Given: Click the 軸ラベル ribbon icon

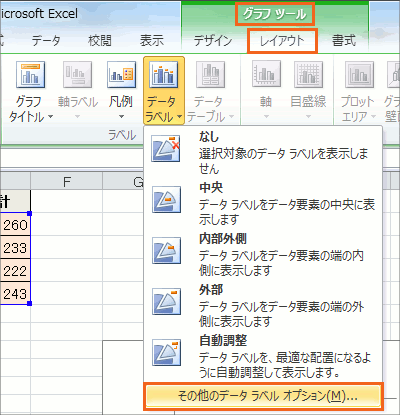Looking at the screenshot, I should 77,74.
